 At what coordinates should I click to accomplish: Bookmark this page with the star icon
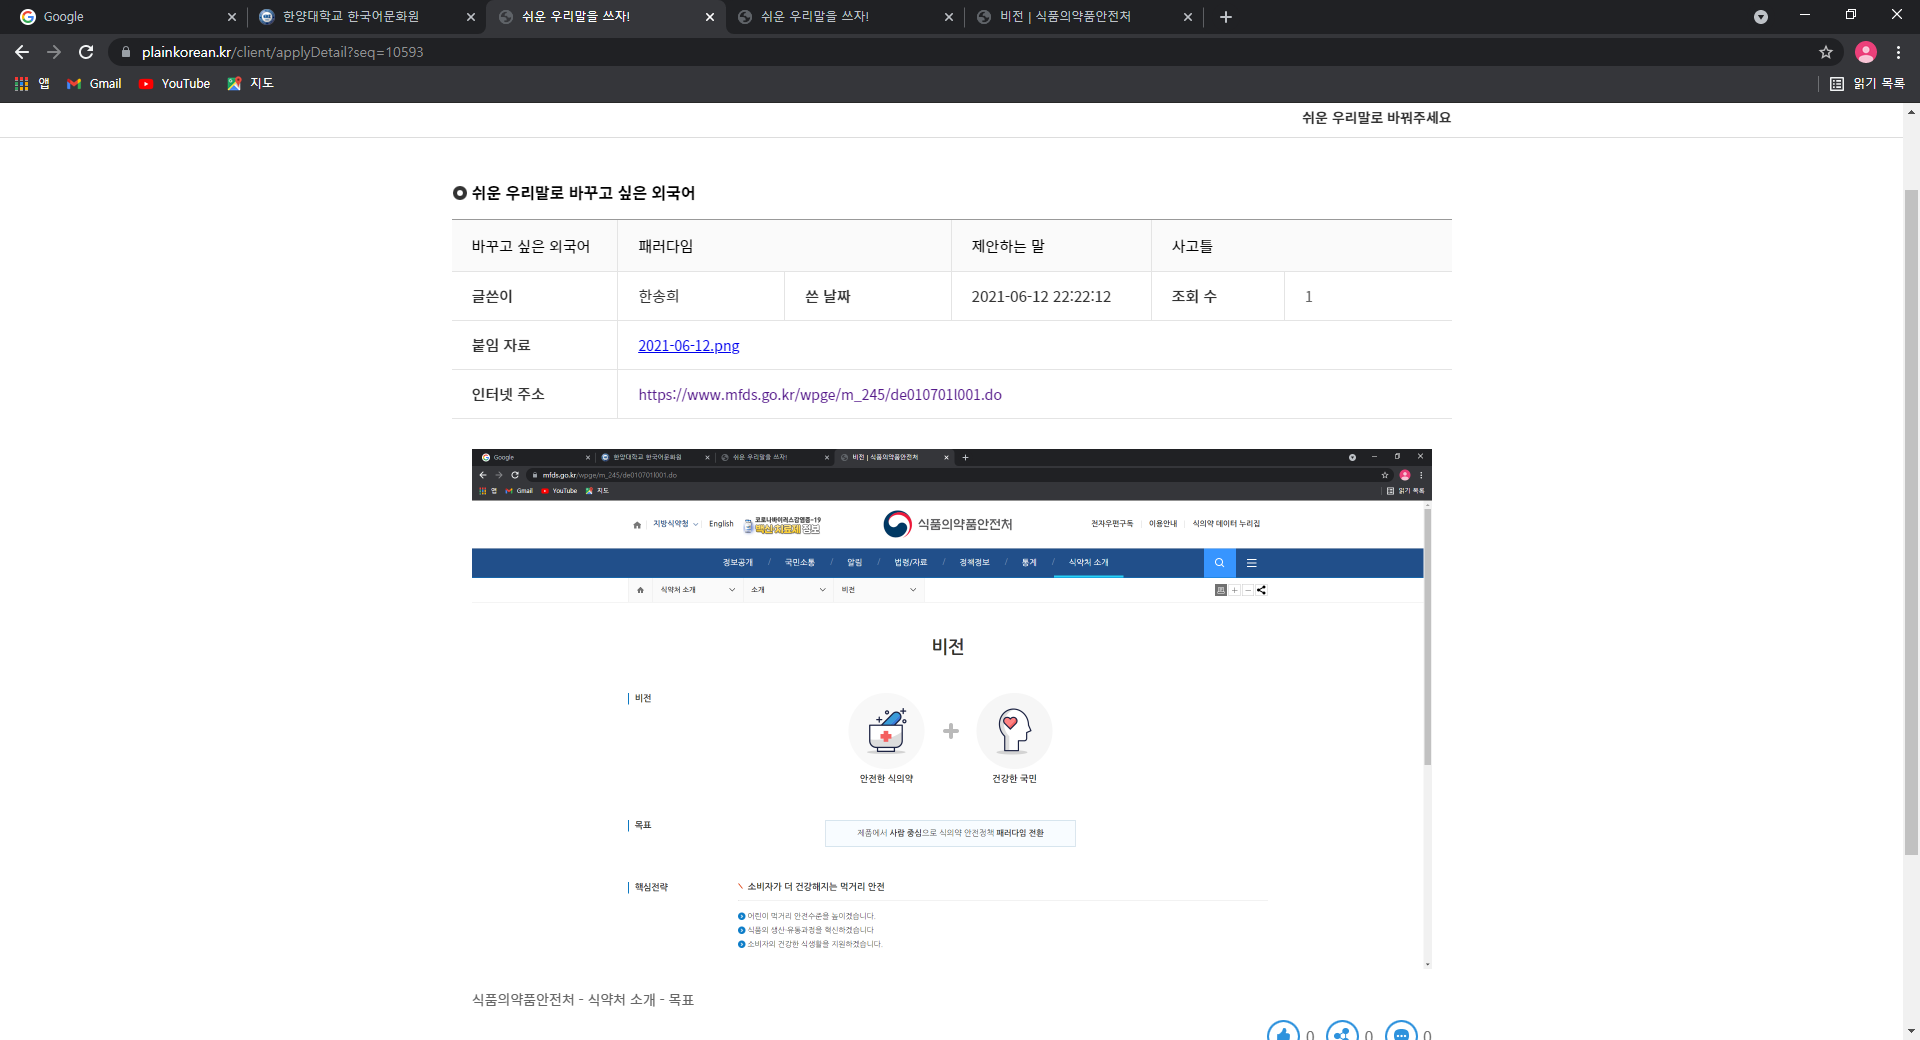[1826, 52]
